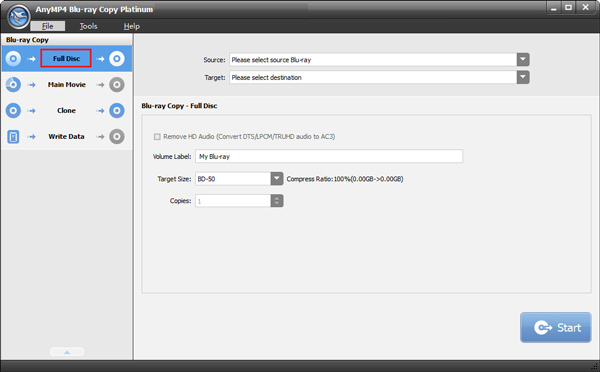Click the blue target disc in Clone row

pyautogui.click(x=117, y=111)
